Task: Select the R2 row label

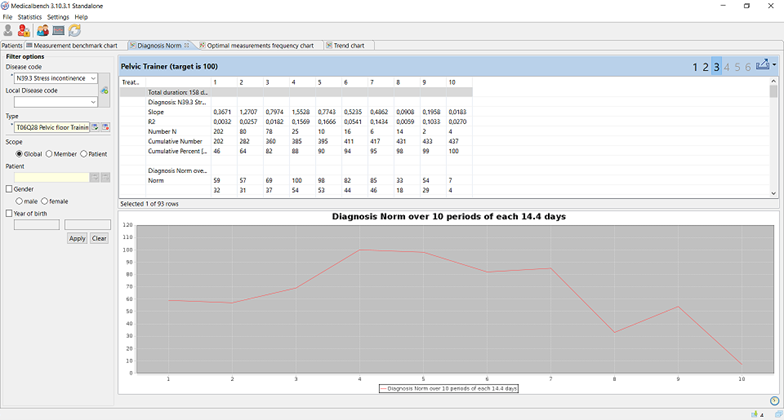Action: pyautogui.click(x=152, y=122)
